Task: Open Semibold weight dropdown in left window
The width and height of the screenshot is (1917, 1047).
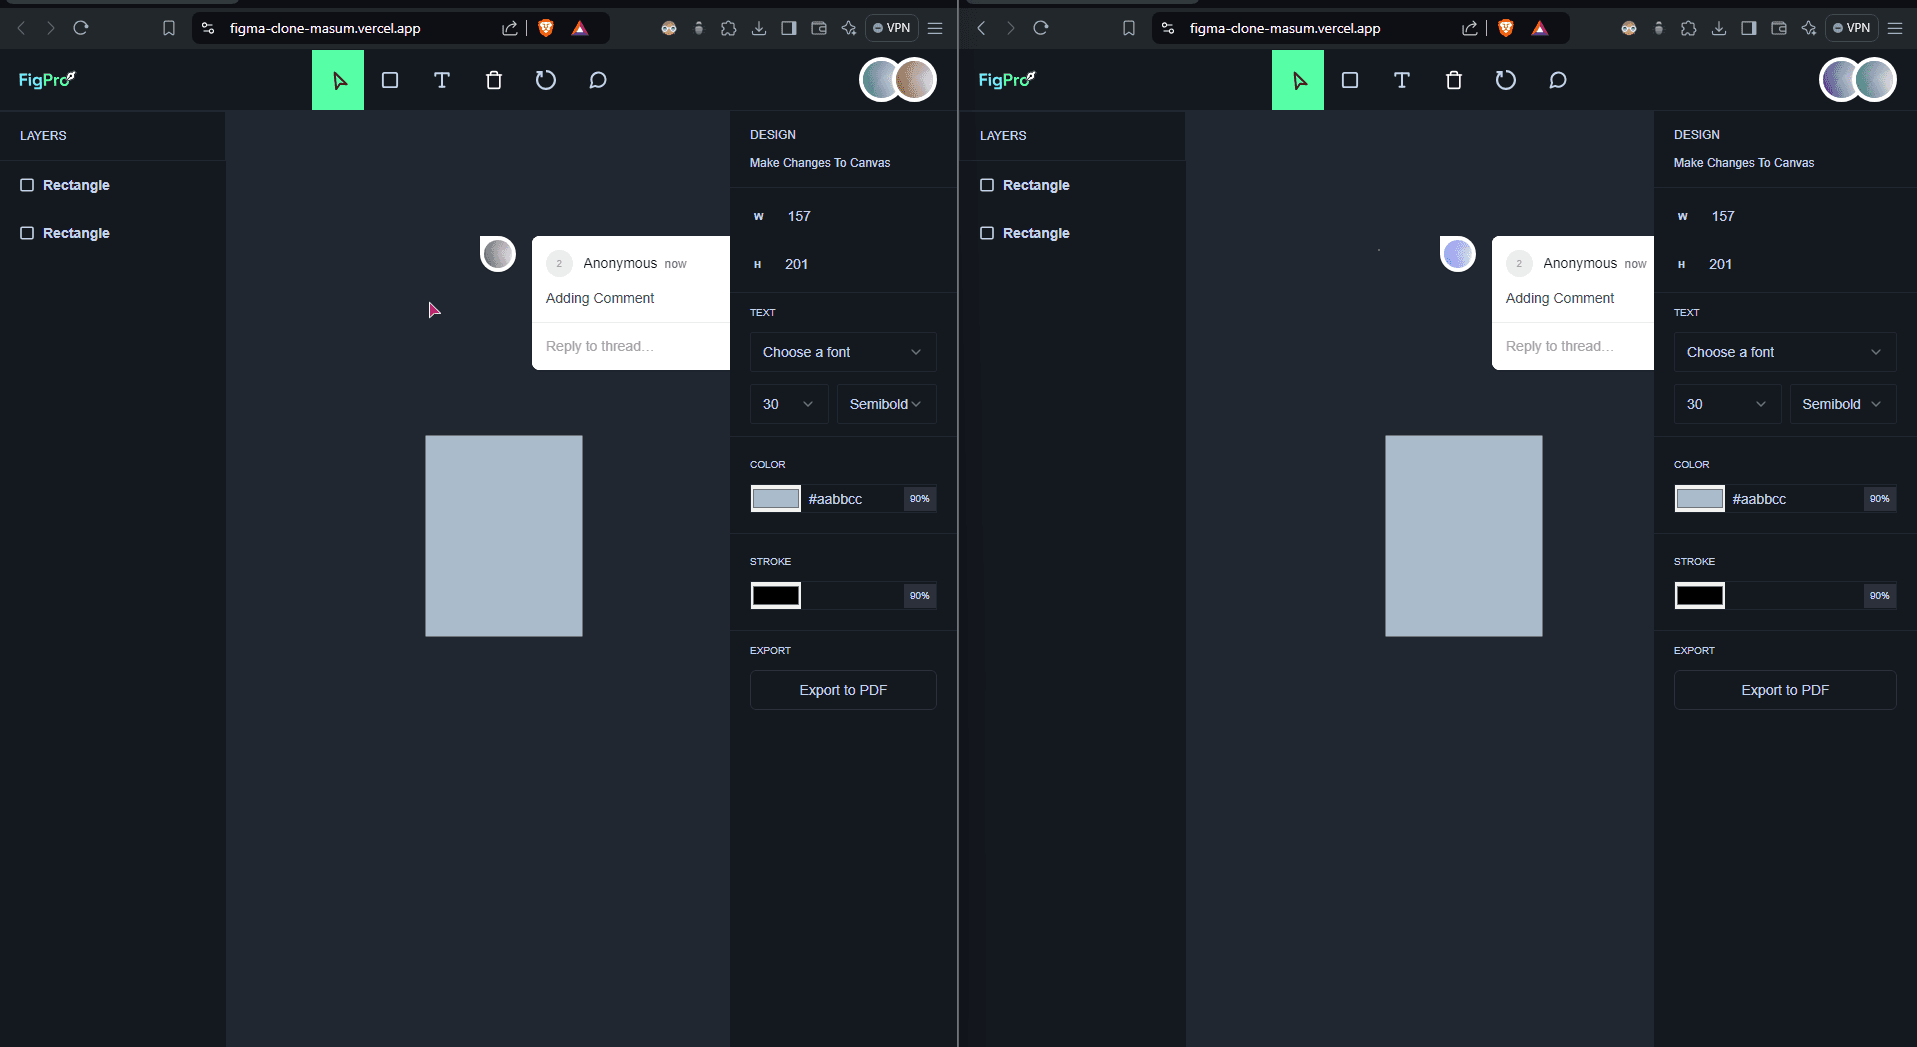Action: click(885, 404)
